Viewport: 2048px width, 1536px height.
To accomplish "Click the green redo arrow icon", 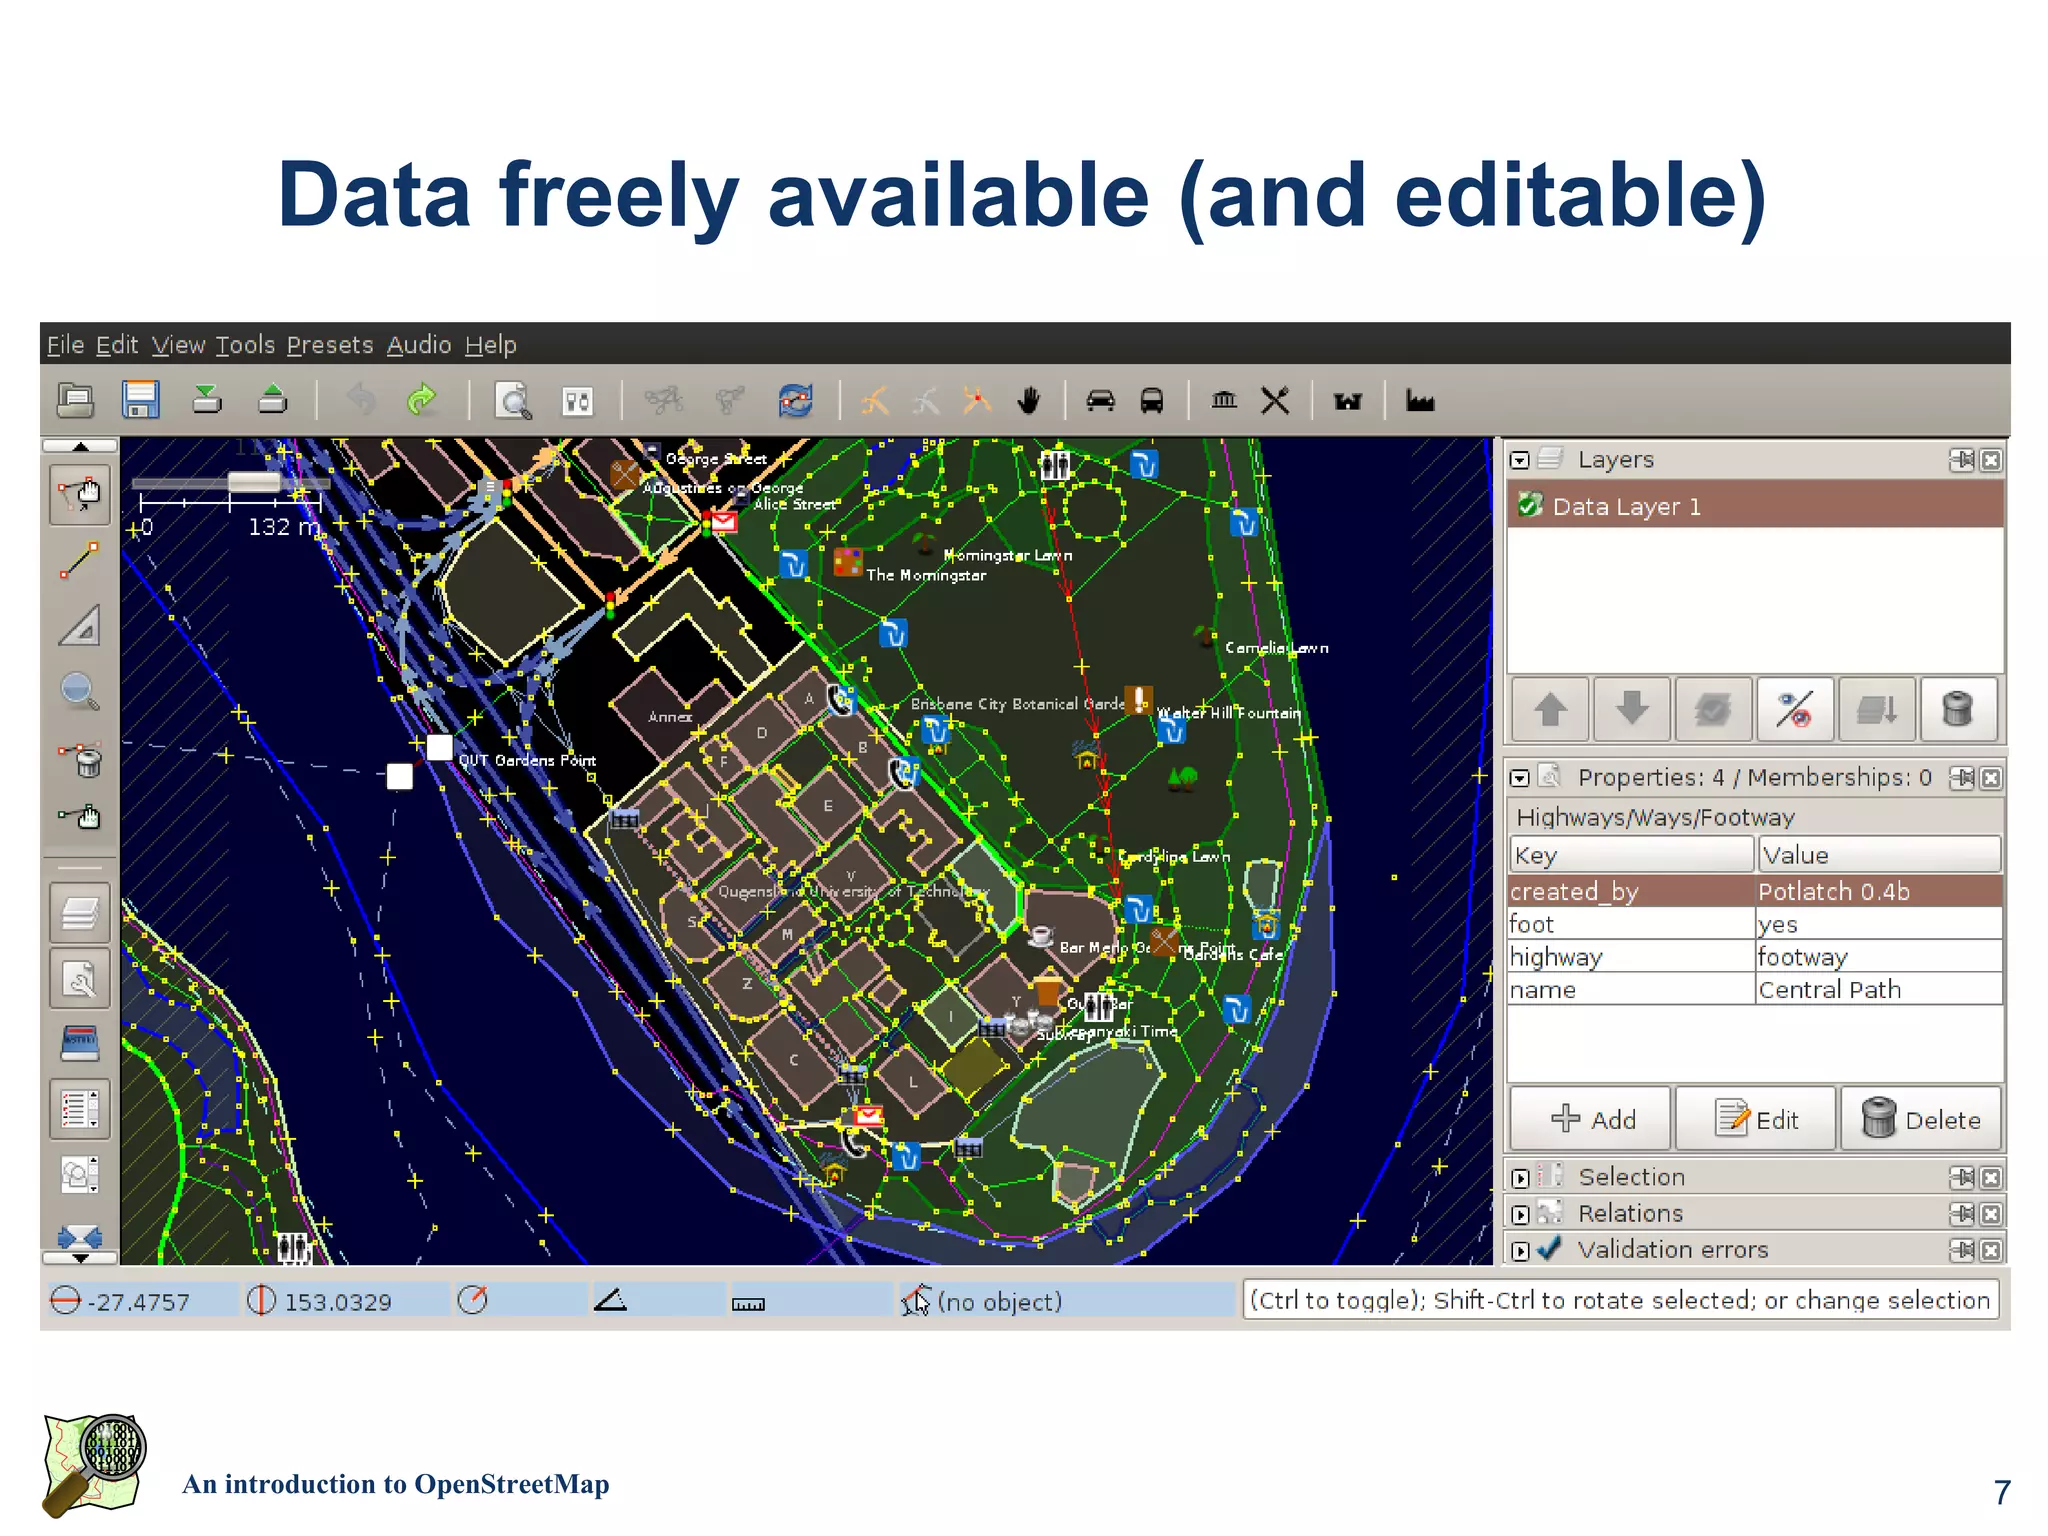I will point(422,401).
